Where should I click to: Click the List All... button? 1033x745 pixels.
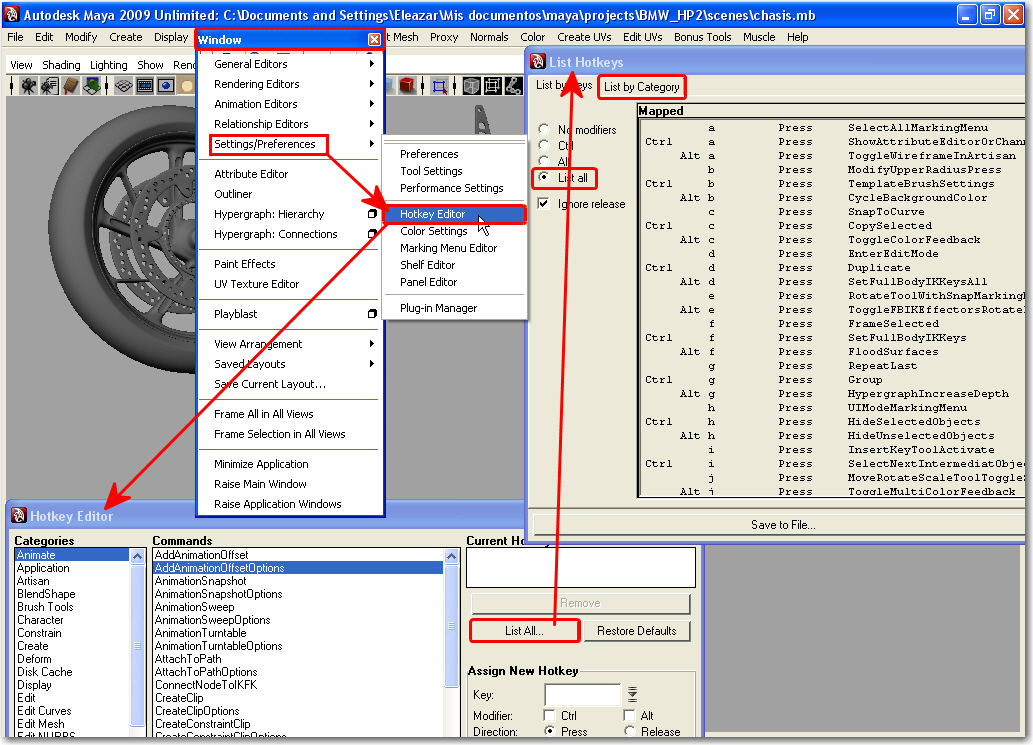coord(524,630)
